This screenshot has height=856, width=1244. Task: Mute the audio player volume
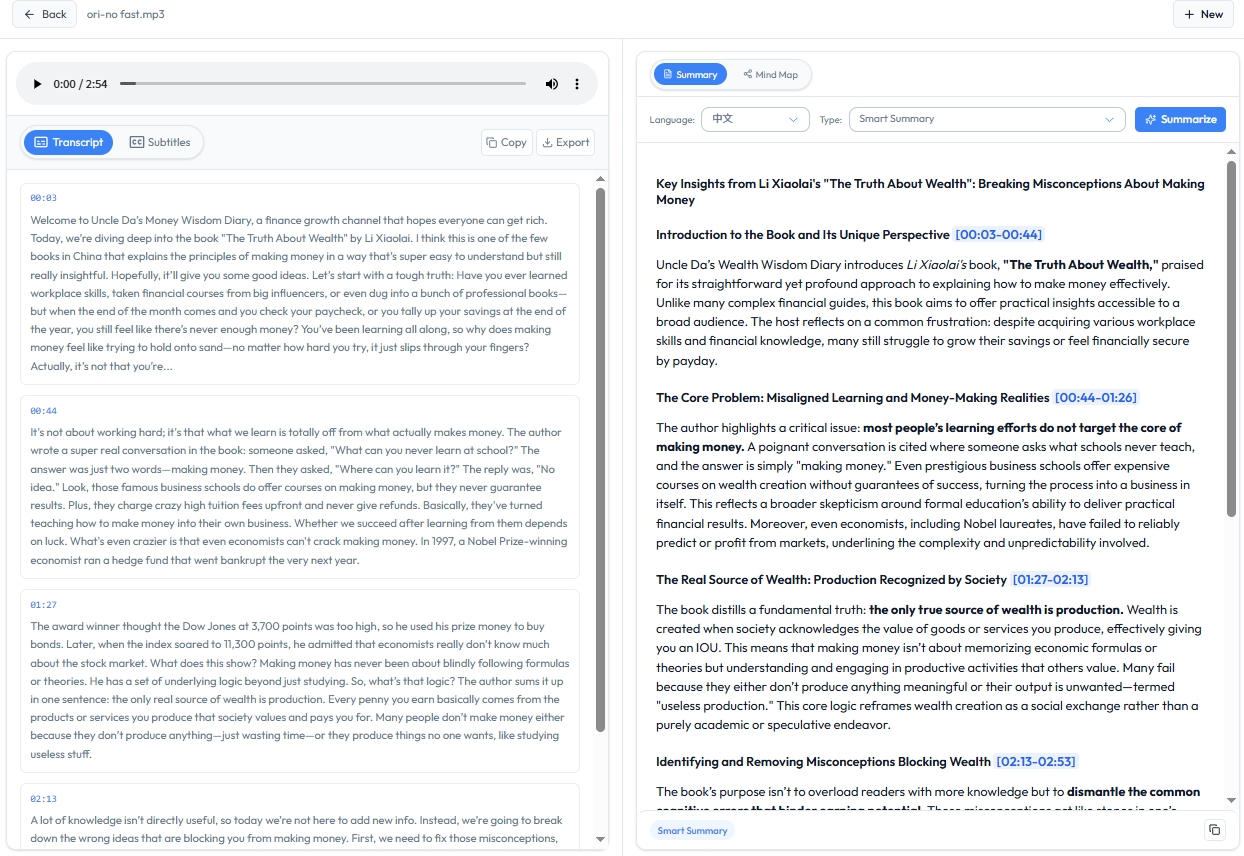[x=551, y=84]
